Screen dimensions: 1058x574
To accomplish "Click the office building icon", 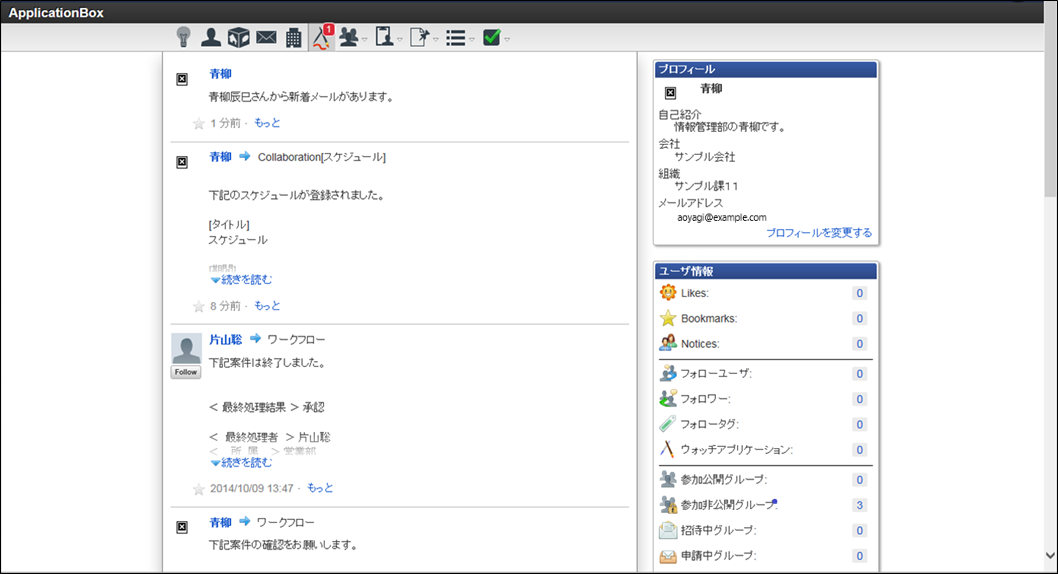I will coord(293,37).
